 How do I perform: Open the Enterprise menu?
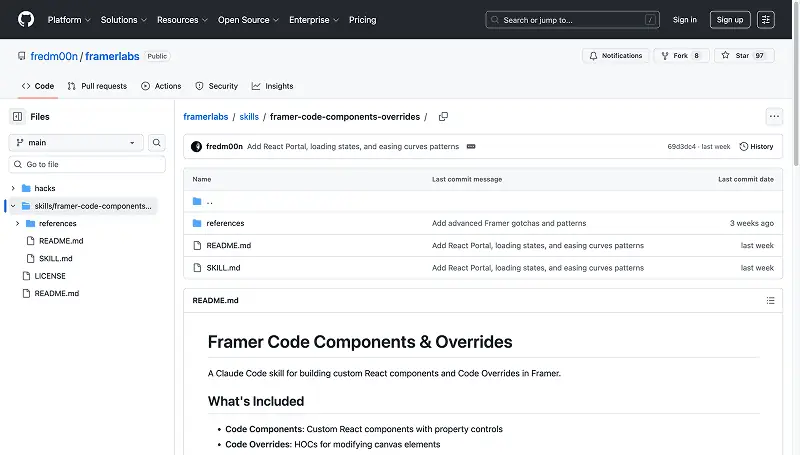(314, 20)
